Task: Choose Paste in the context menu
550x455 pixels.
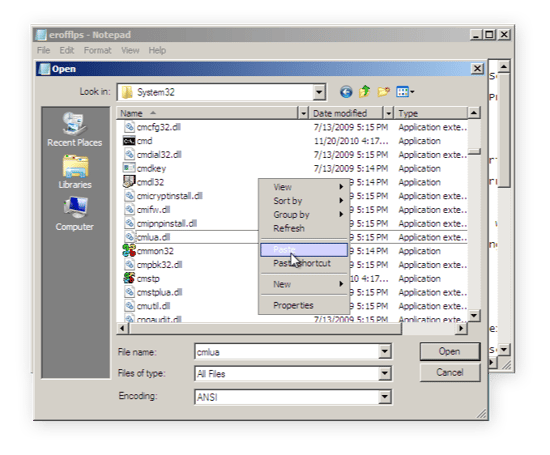Action: click(304, 250)
